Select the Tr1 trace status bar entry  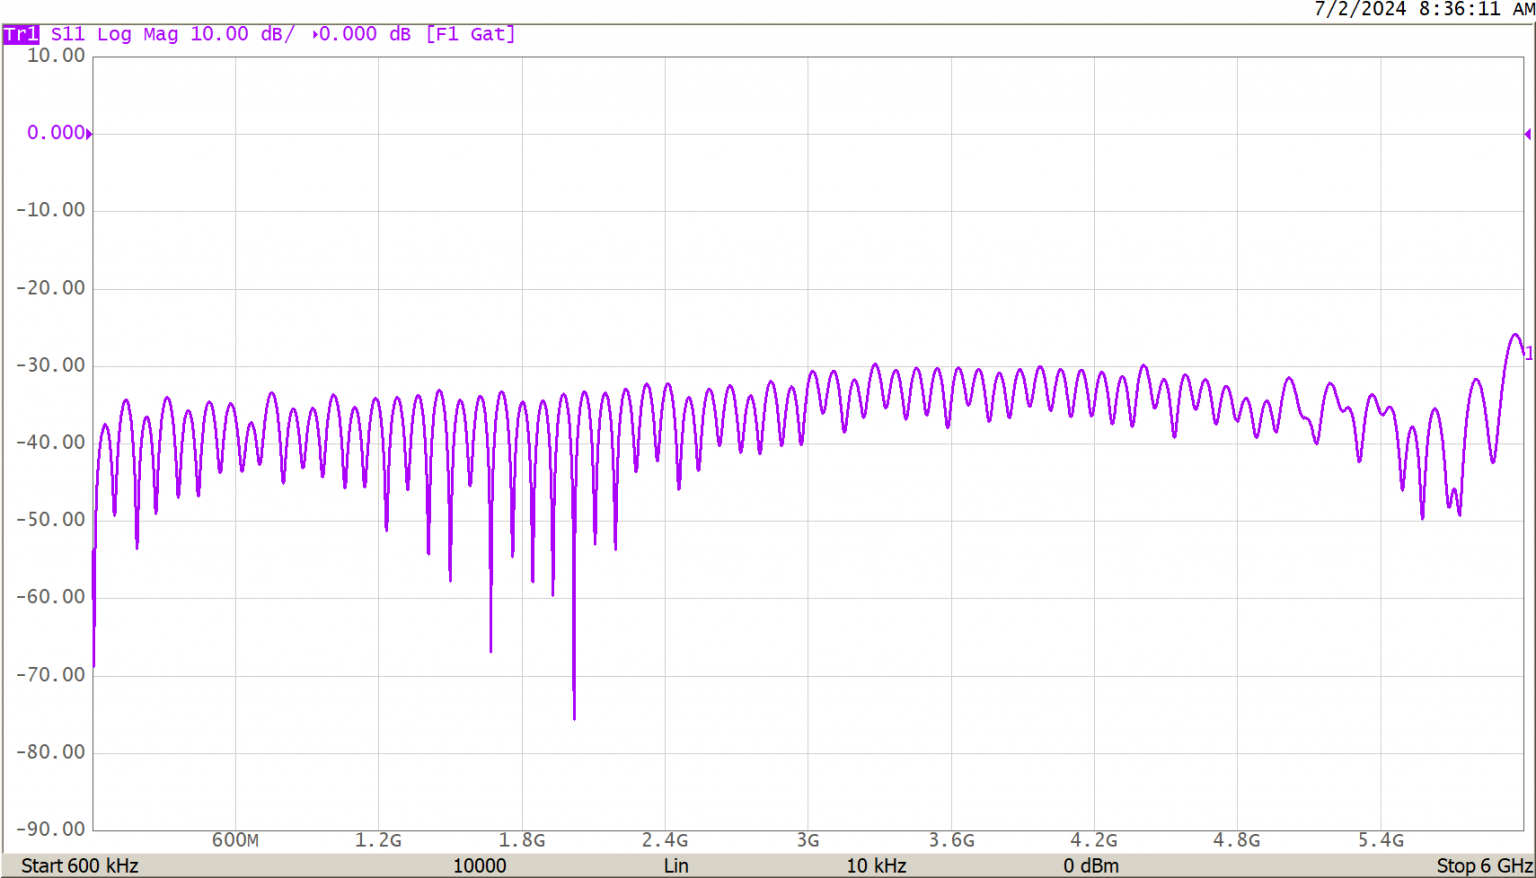coord(19,34)
